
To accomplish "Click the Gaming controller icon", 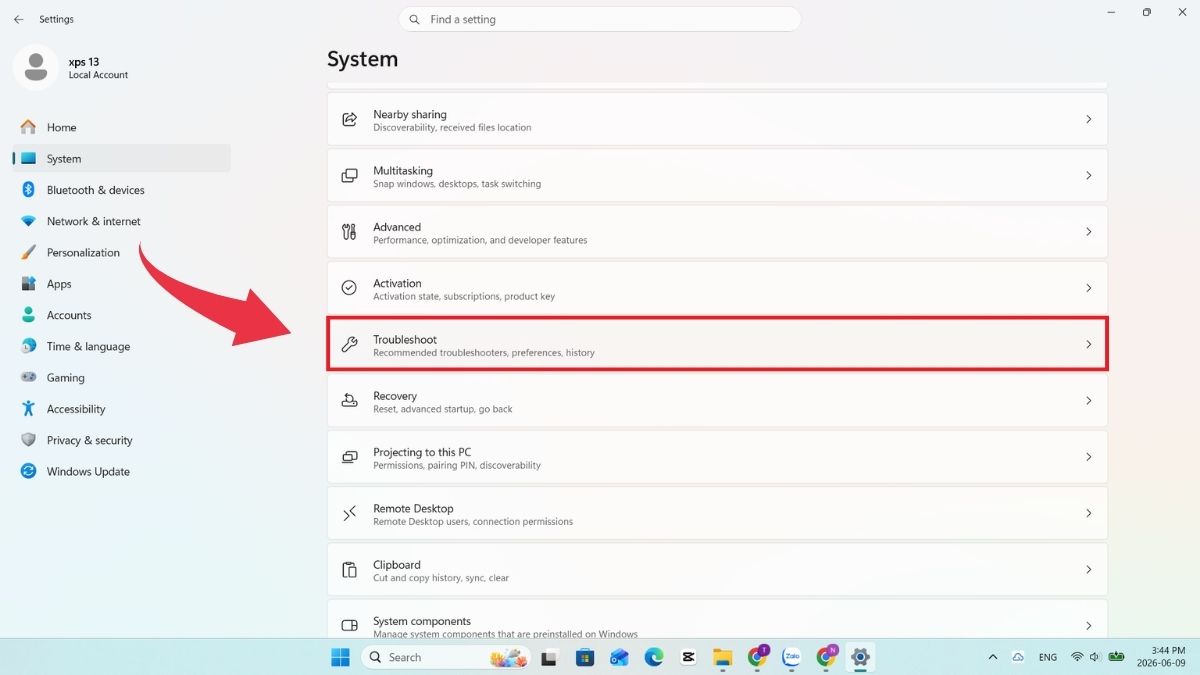I will 28,378.
